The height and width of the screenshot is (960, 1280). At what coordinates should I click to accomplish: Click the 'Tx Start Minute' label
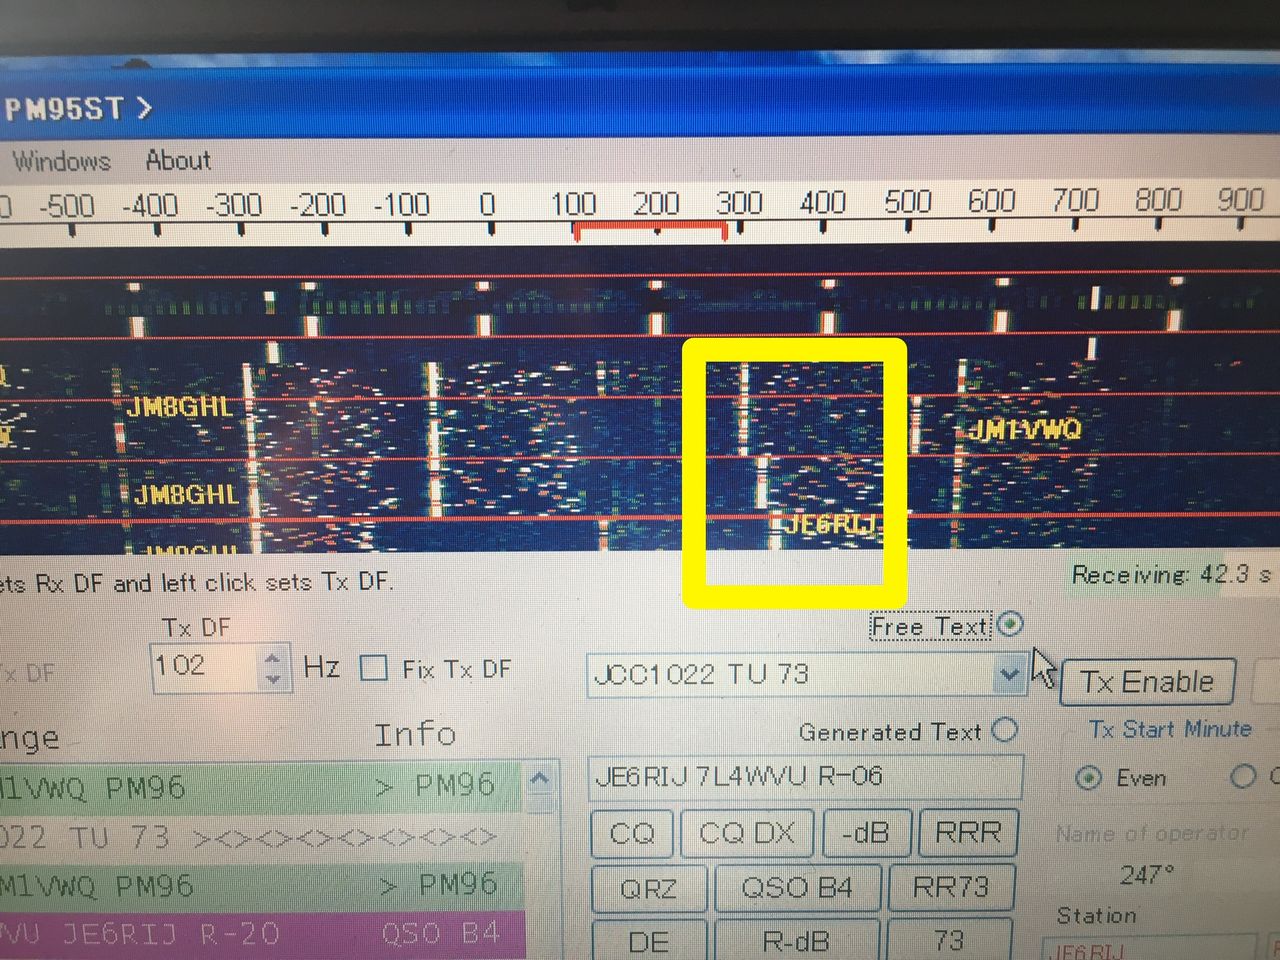tap(1170, 729)
